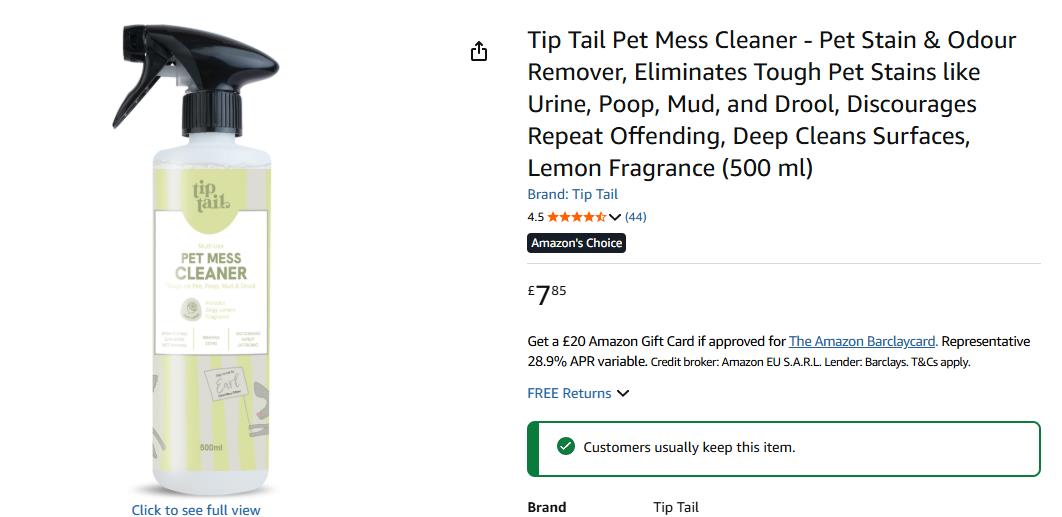Viewport: 1062px width, 517px height.
Task: Open The Amazon Barclaycard link
Action: click(x=862, y=341)
